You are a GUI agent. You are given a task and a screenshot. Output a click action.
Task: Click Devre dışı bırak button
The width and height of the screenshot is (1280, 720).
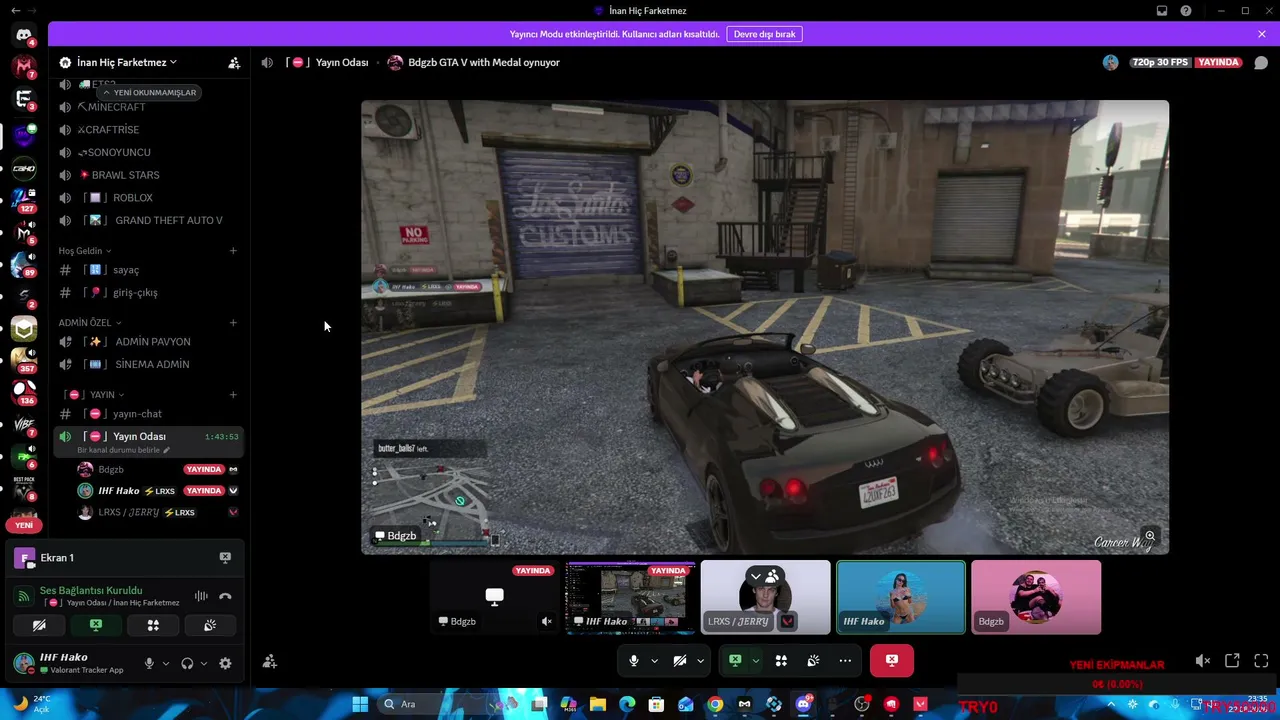[x=764, y=34]
